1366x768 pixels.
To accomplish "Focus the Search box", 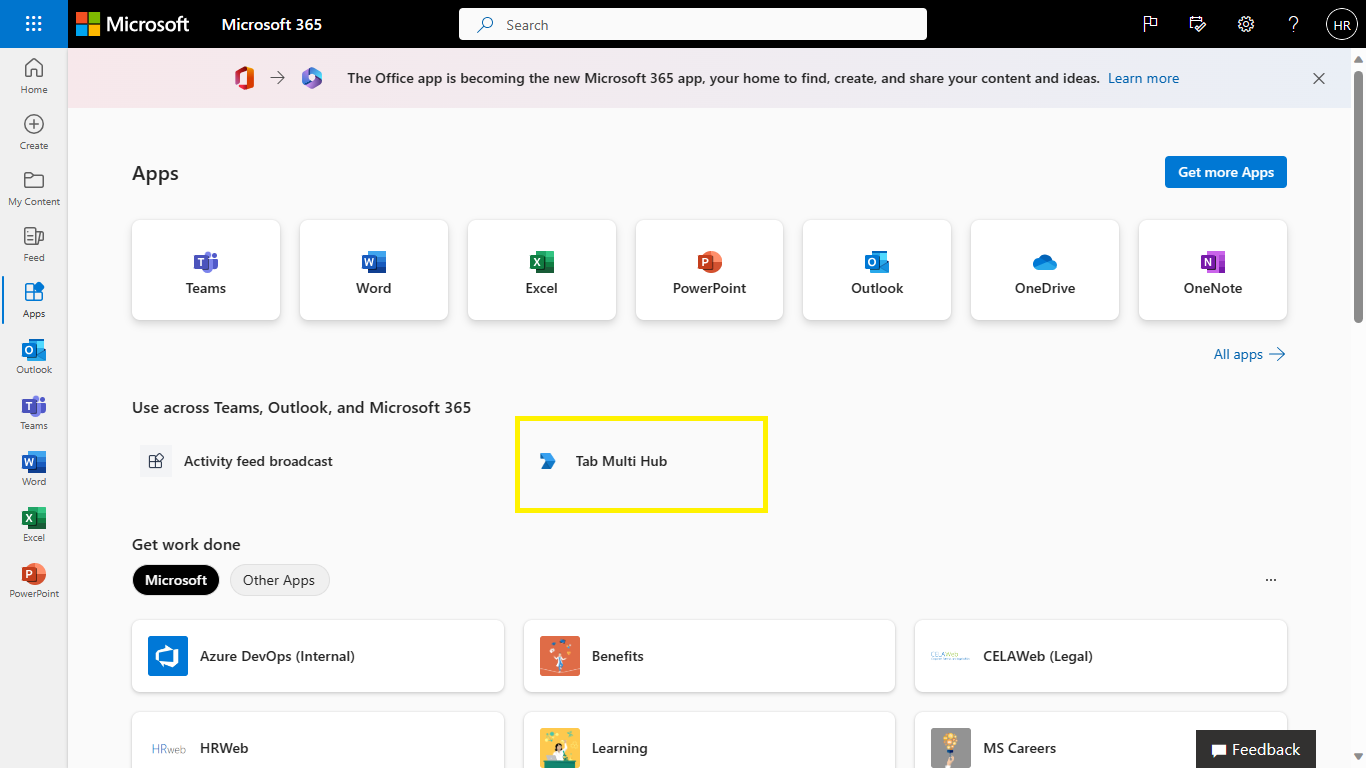I will pyautogui.click(x=693, y=24).
